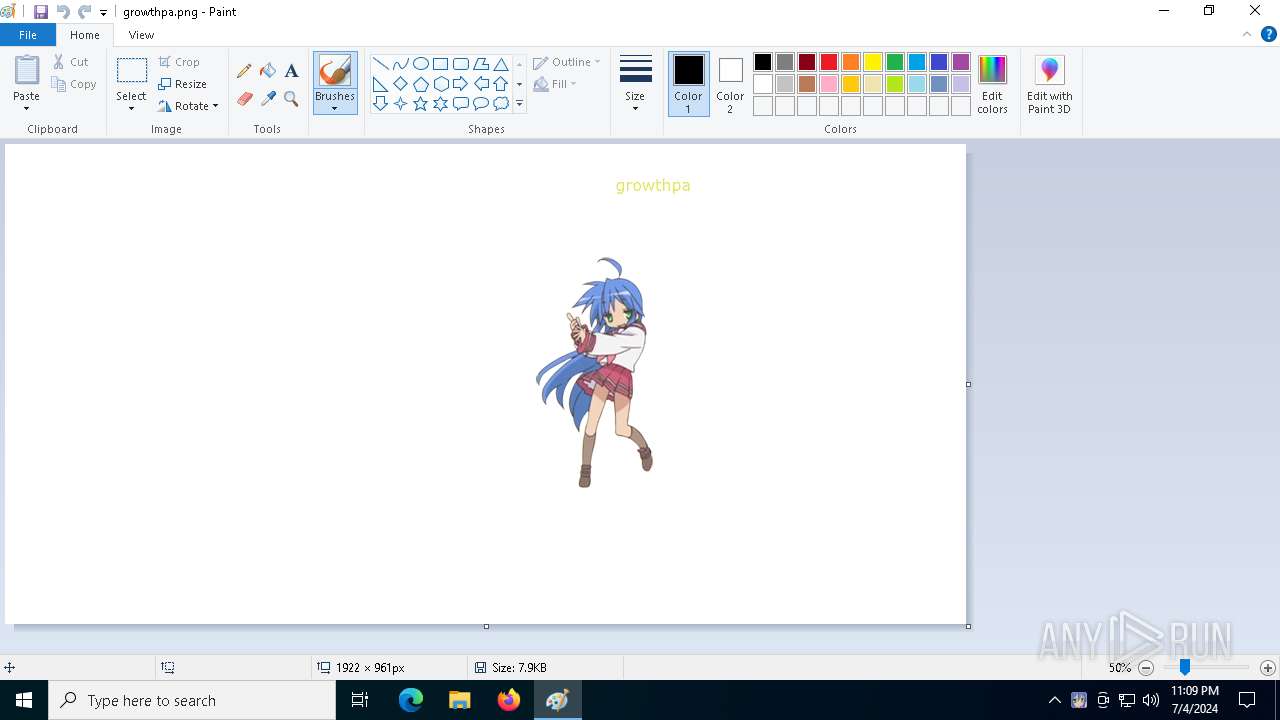The image size is (1280, 720).
Task: Choose the Down arrow shape
Action: coord(381,104)
